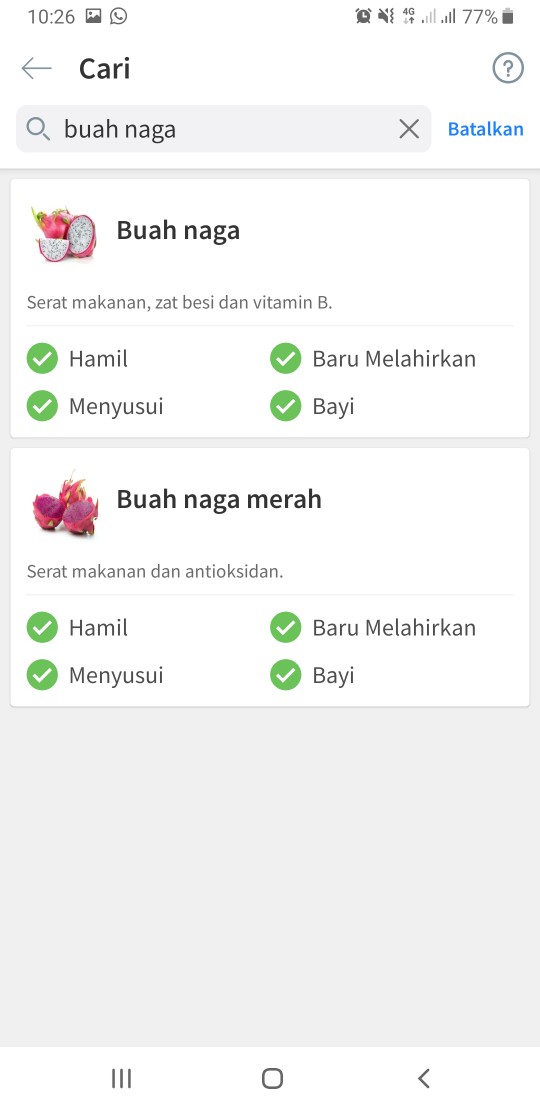Clear the search text with X icon
540x1110 pixels.
[409, 129]
